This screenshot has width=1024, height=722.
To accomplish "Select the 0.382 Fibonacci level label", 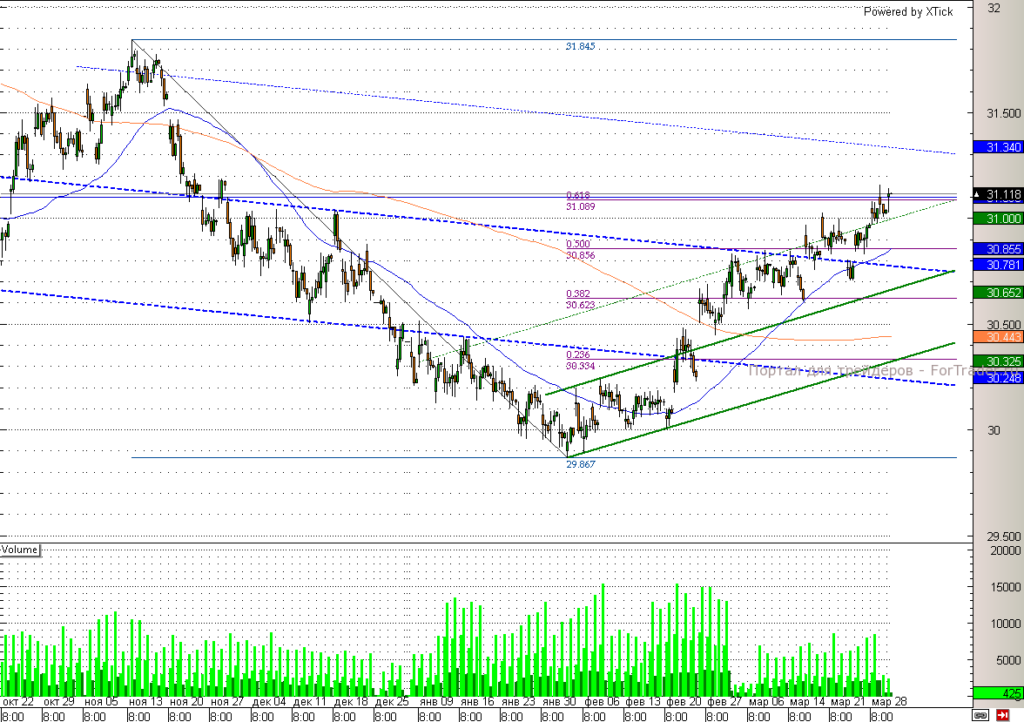I will pos(578,294).
